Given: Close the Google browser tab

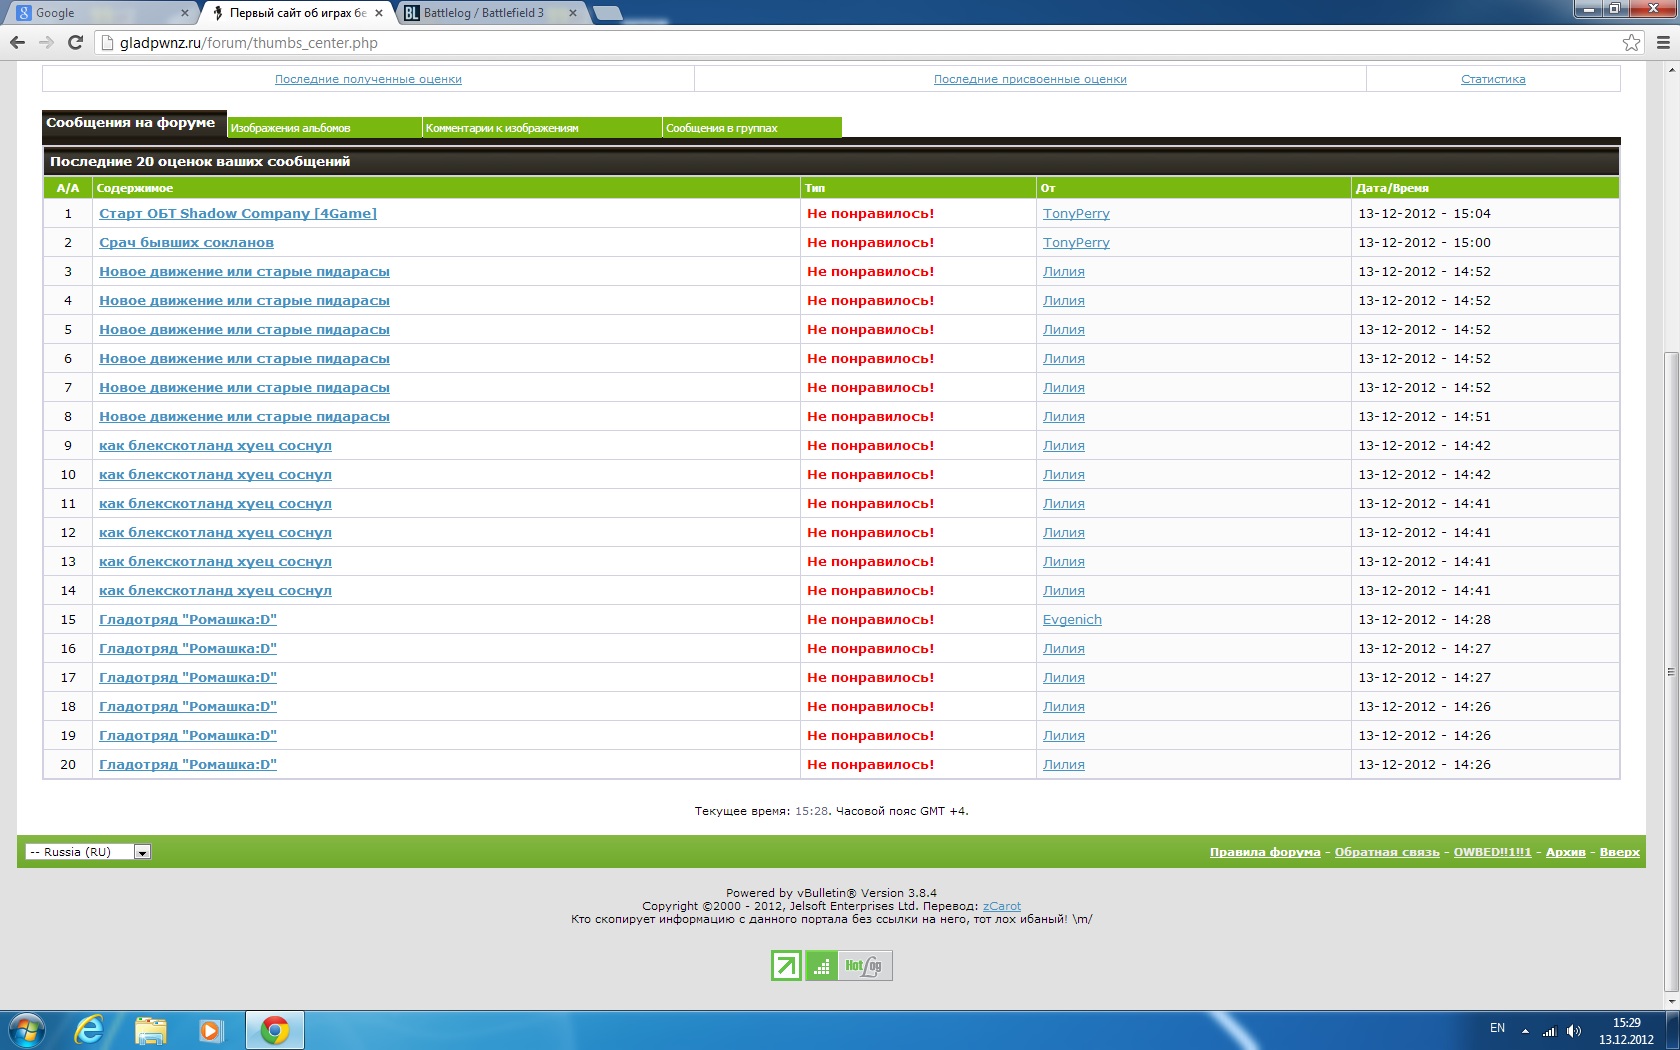Looking at the screenshot, I should [x=185, y=13].
